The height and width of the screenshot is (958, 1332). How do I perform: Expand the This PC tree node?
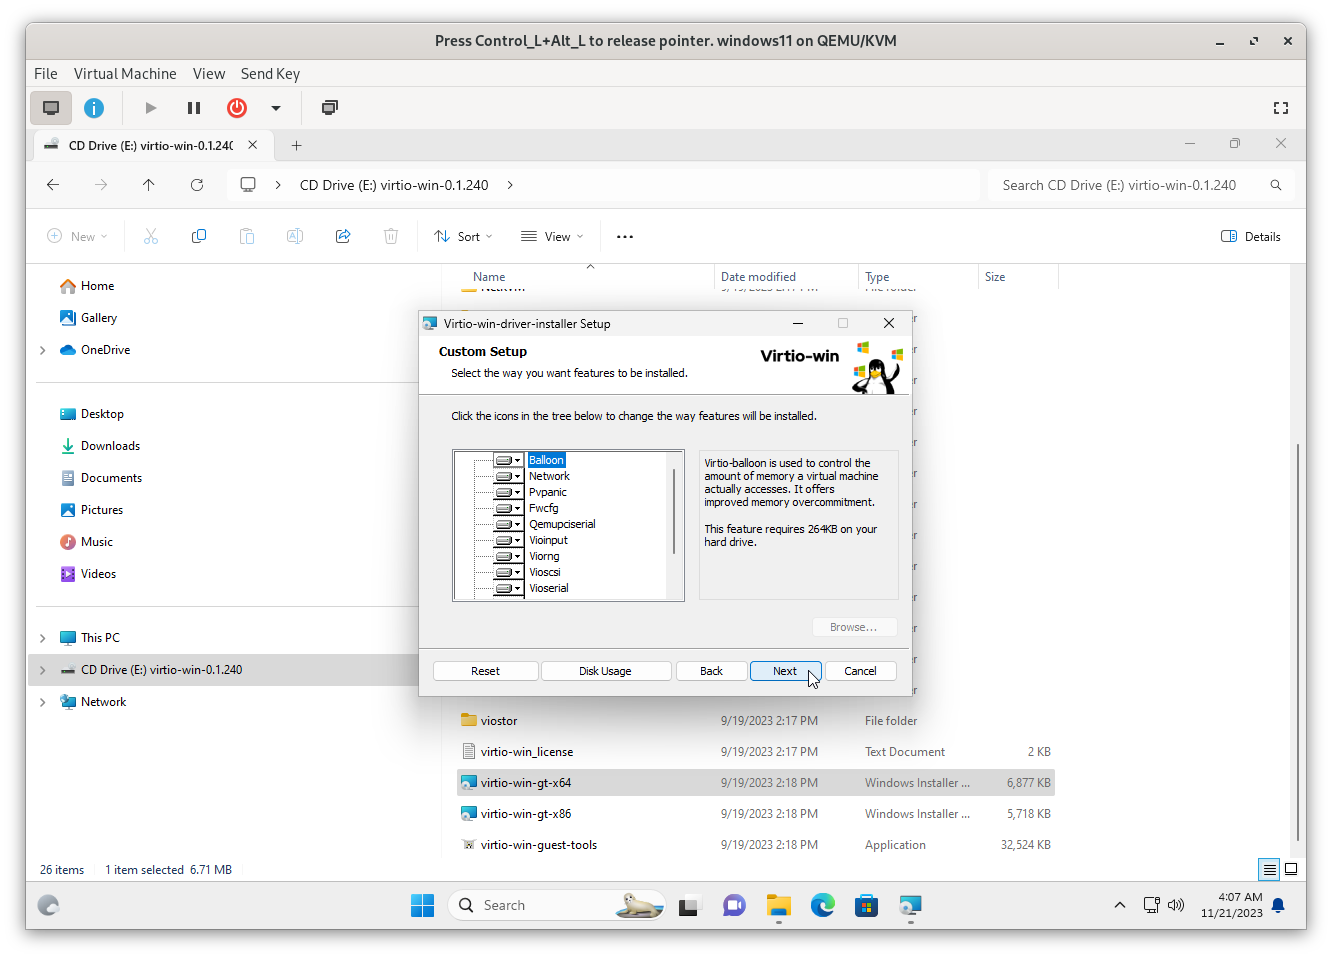(x=42, y=638)
